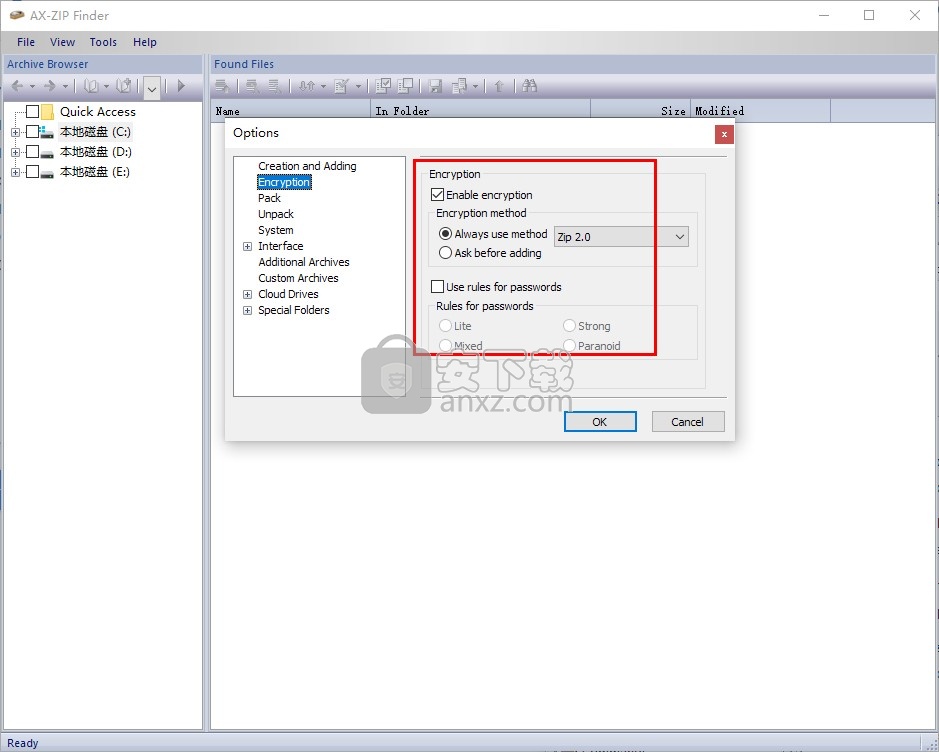
Task: Expand the (C:) drive tree node
Action: tap(16, 132)
